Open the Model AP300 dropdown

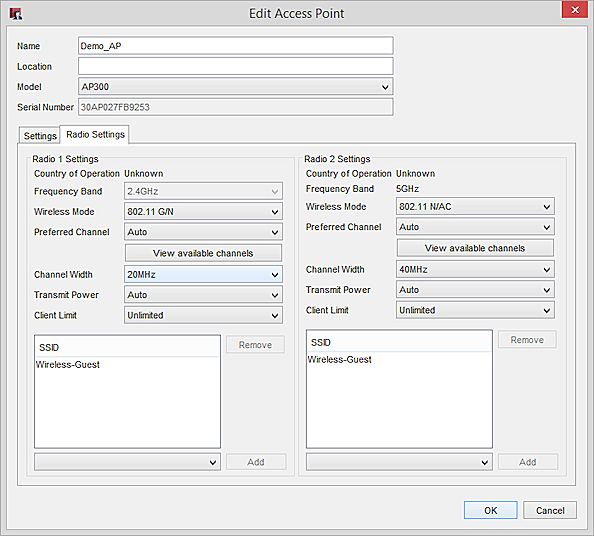tap(236, 87)
